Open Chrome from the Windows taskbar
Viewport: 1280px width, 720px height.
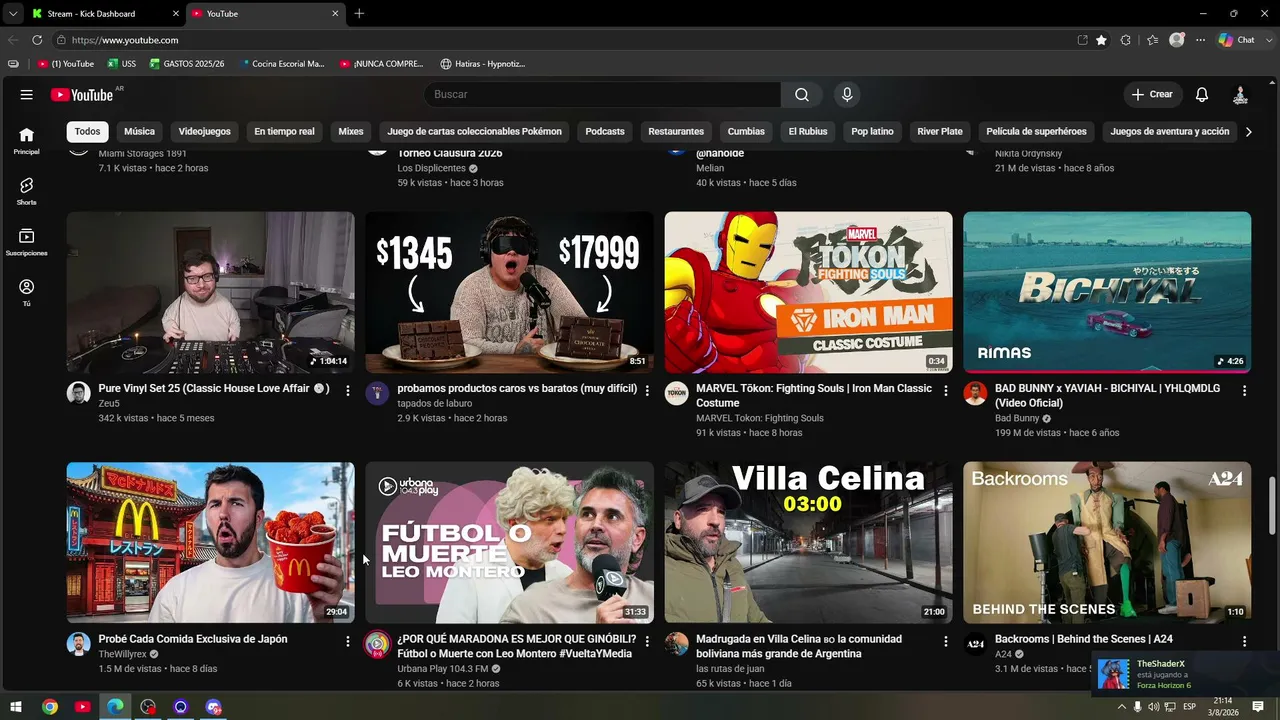pyautogui.click(x=50, y=707)
